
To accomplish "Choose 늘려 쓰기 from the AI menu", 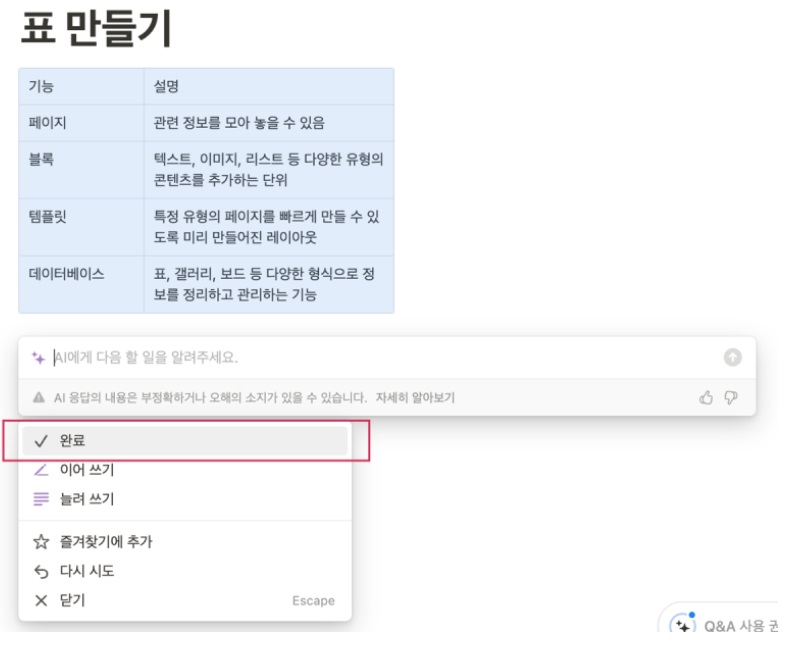I will point(185,500).
